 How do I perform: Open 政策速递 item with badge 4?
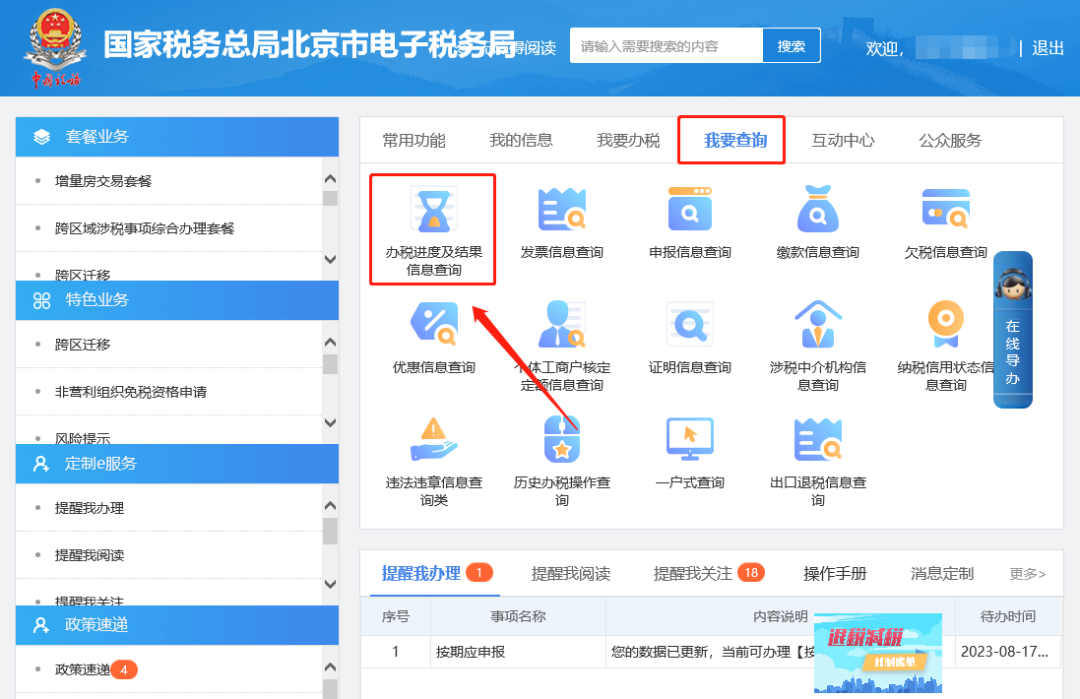[96, 669]
